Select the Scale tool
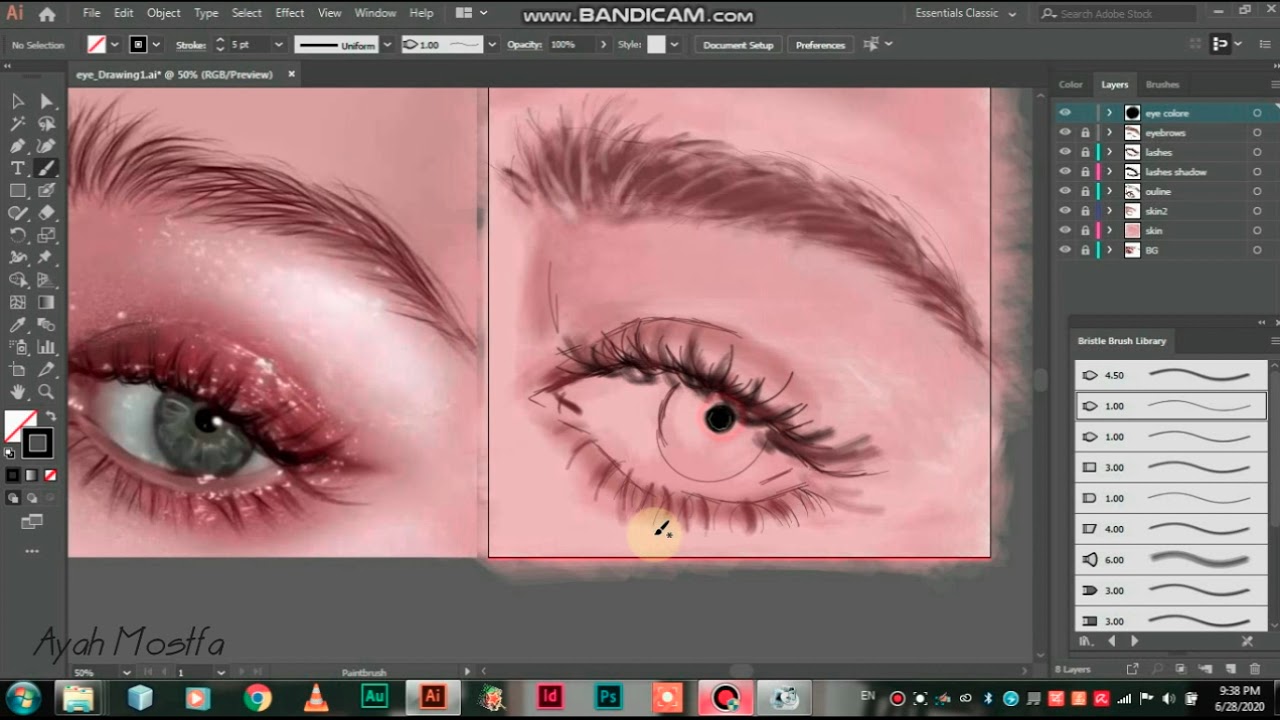 46,235
